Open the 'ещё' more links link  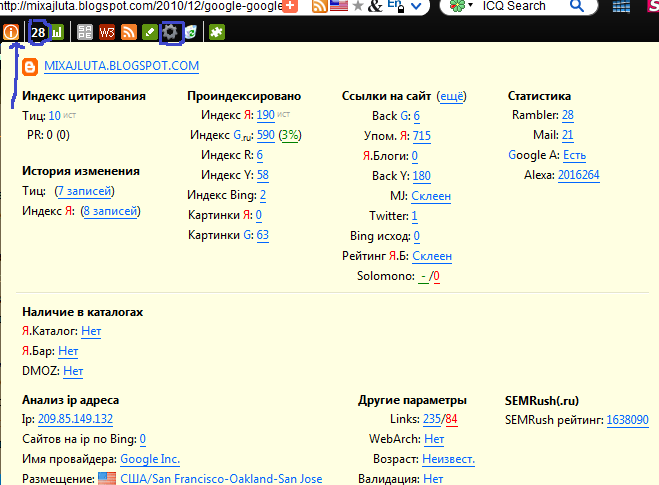452,96
